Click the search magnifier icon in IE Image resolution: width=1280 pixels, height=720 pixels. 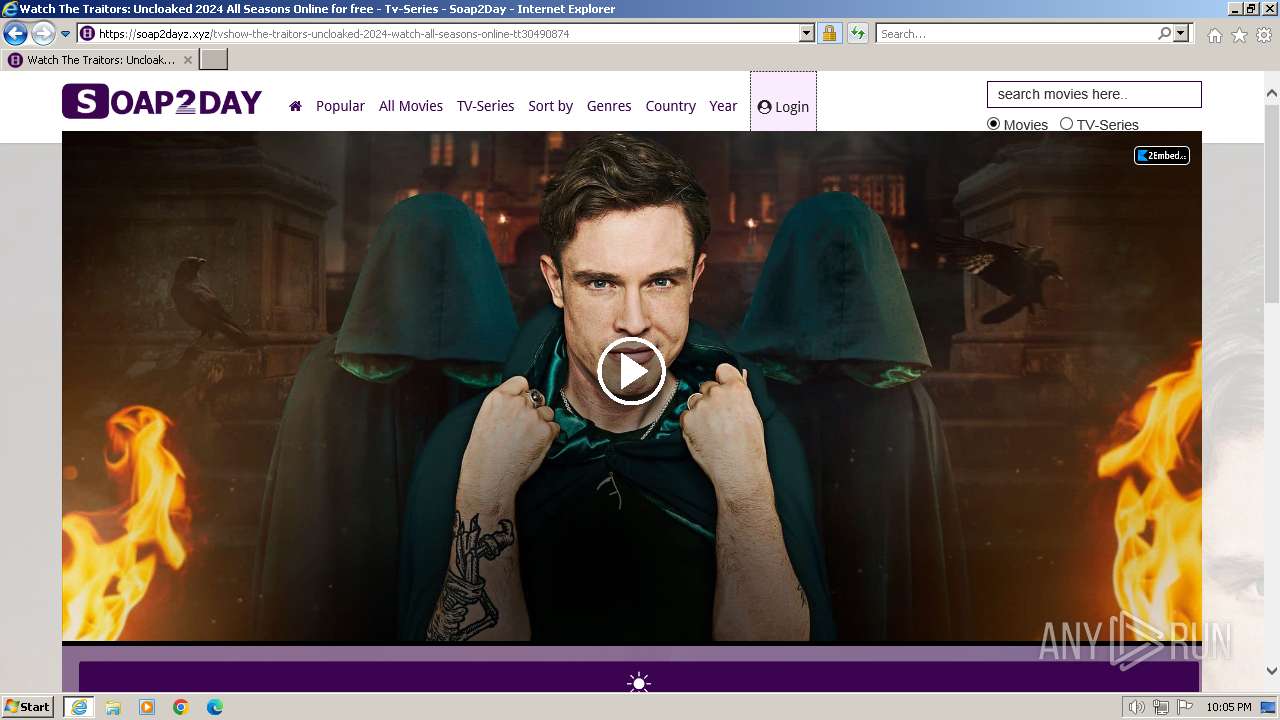[1164, 34]
